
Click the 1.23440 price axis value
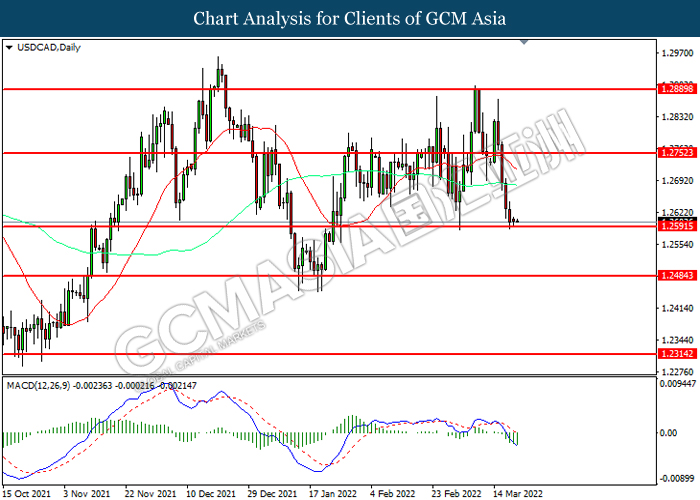point(678,340)
